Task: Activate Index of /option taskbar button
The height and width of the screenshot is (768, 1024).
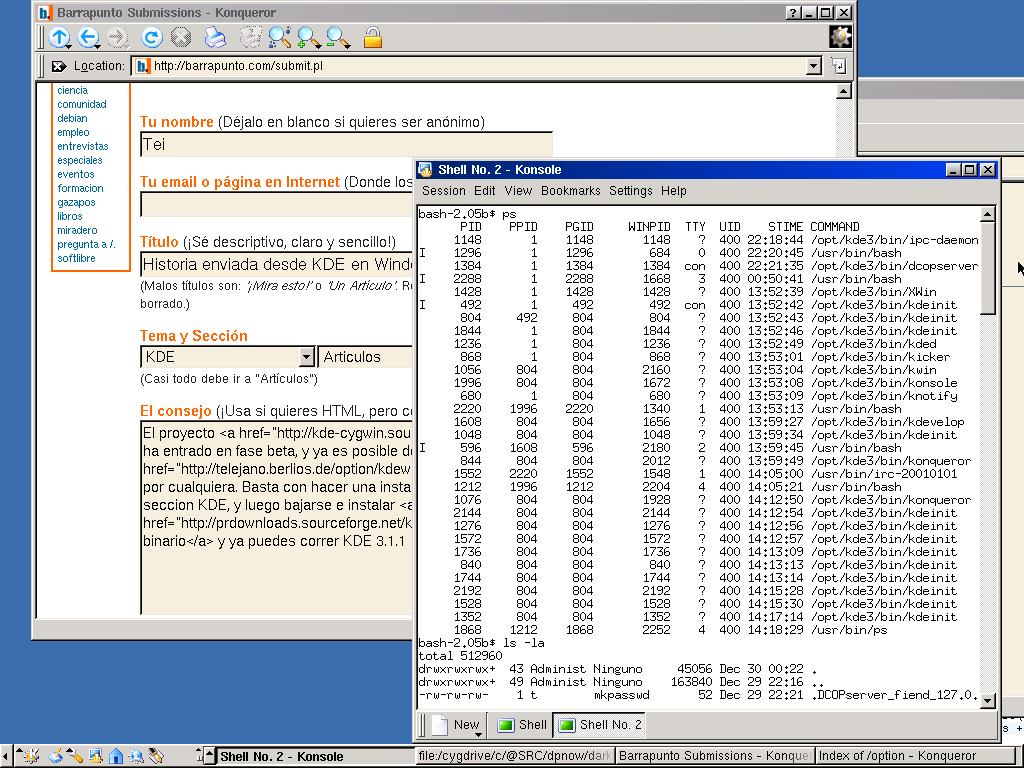Action: 914,756
